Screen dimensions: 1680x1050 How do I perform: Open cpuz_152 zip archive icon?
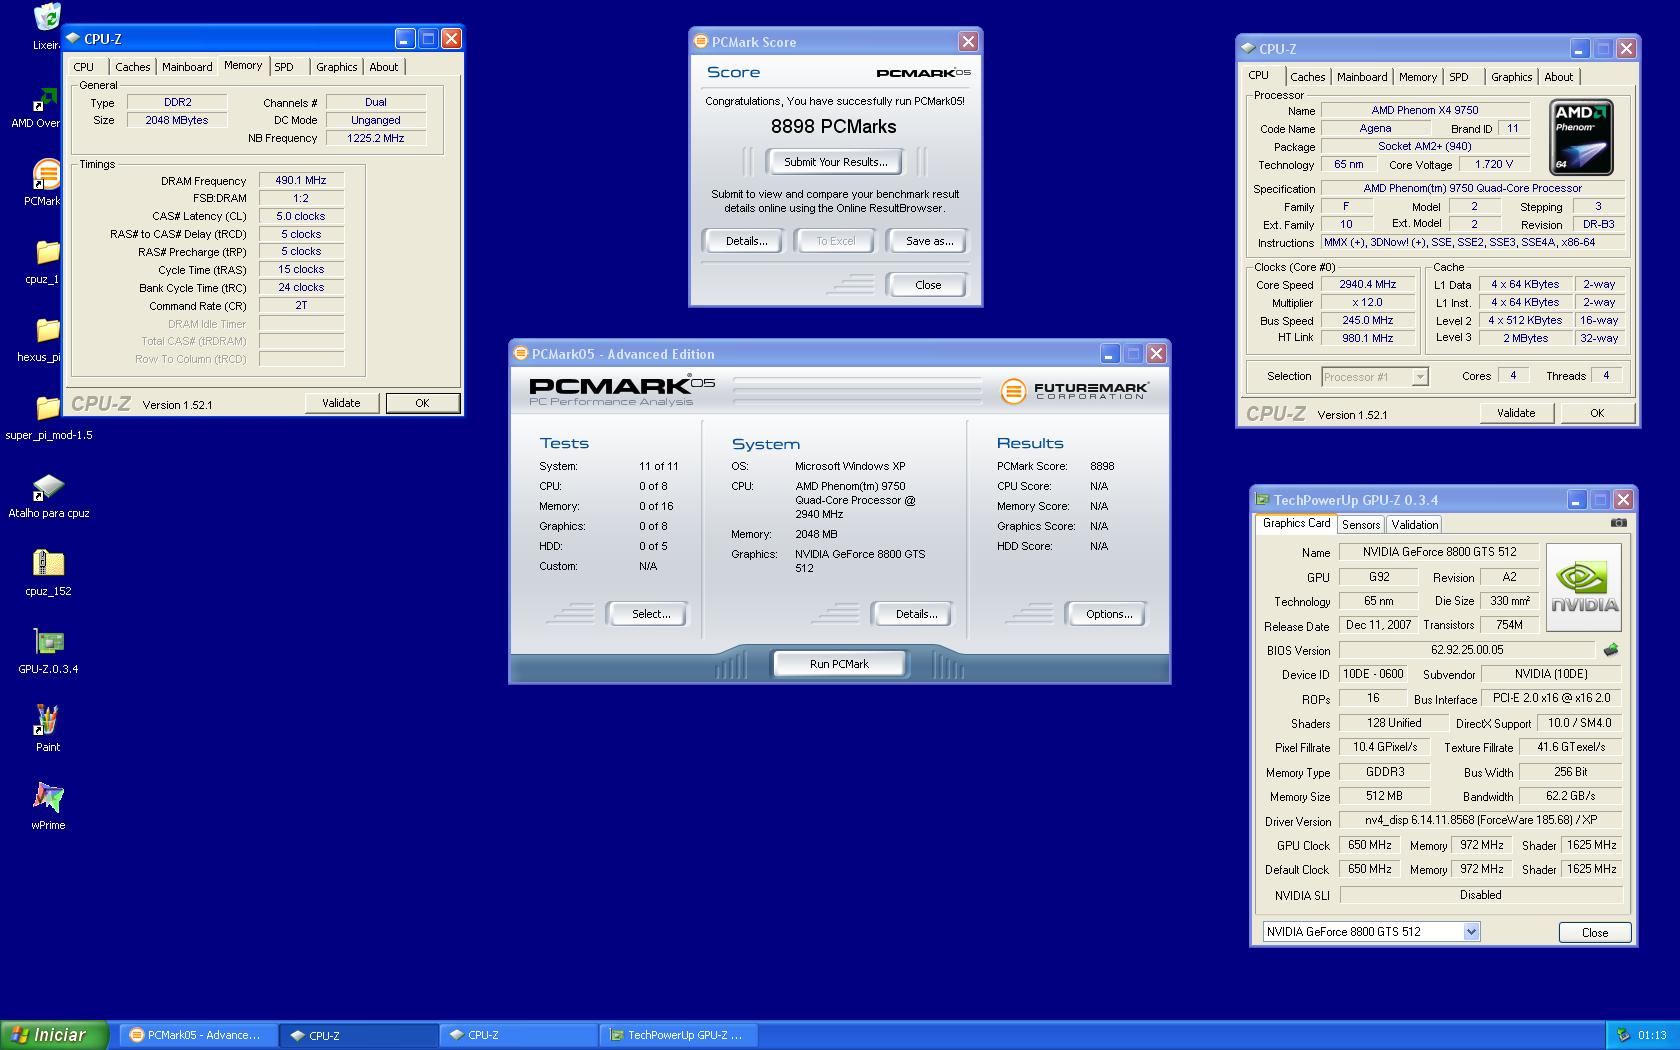coord(48,564)
